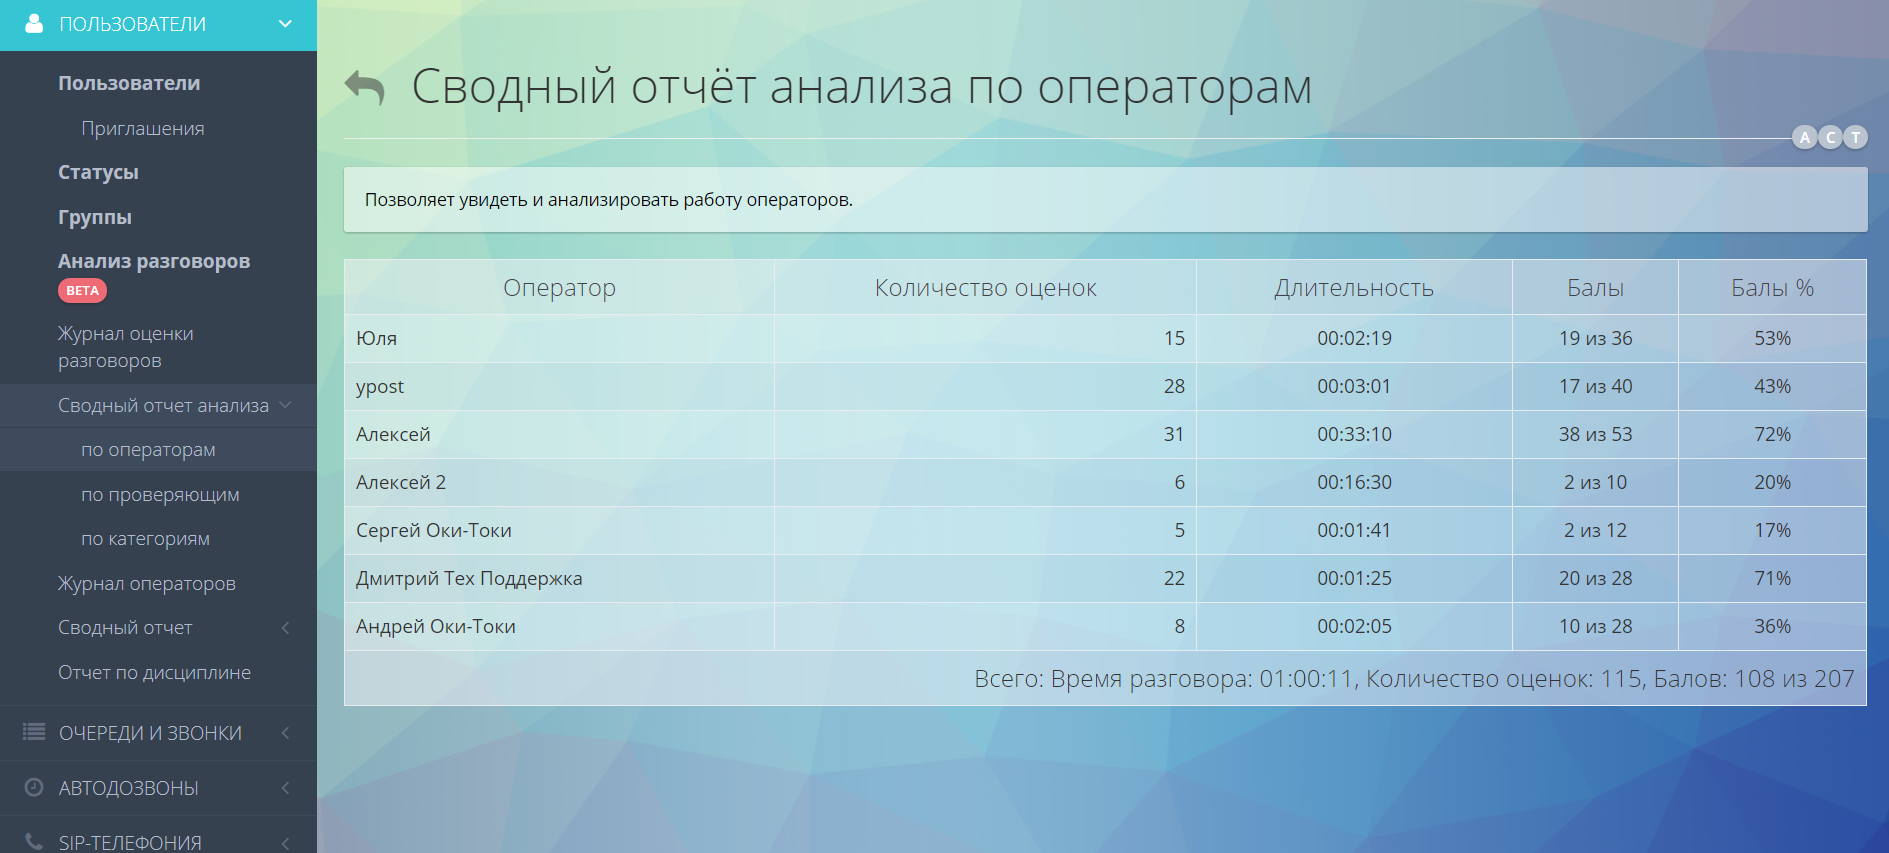Click the BETA badge under Анализ разговоров

pos(82,291)
